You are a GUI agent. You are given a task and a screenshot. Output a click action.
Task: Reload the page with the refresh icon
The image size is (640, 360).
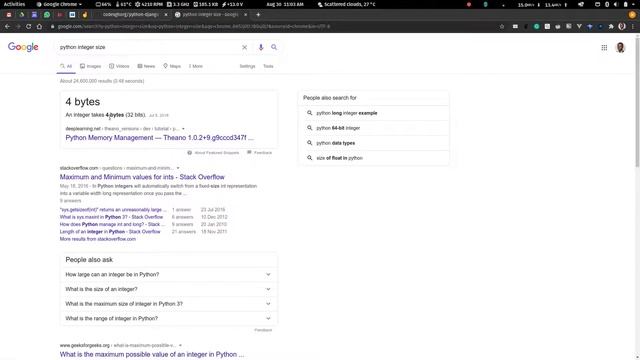[28, 27]
